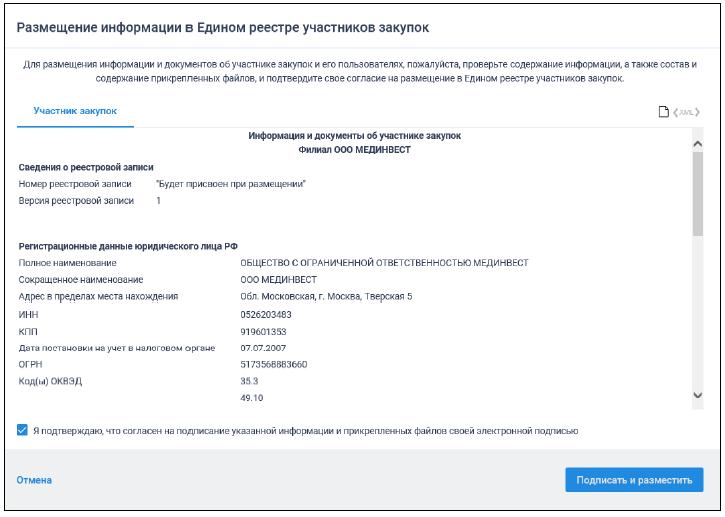This screenshot has width=725, height=517.
Task: Click the heading 'Филиал ООО МЕДИНВЕСТ'
Action: (355, 150)
